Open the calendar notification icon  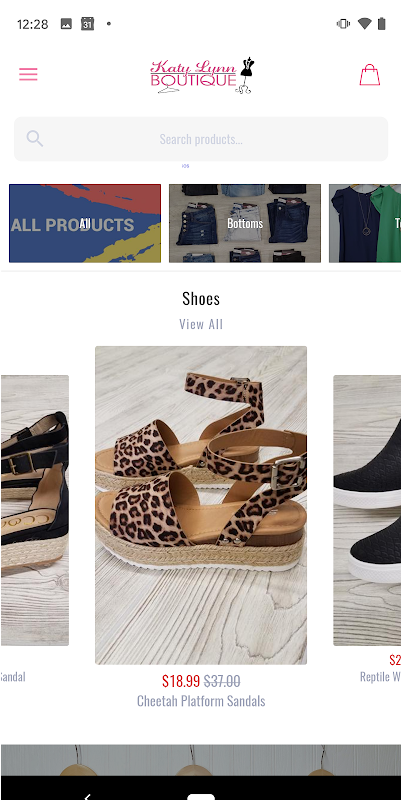[x=88, y=24]
